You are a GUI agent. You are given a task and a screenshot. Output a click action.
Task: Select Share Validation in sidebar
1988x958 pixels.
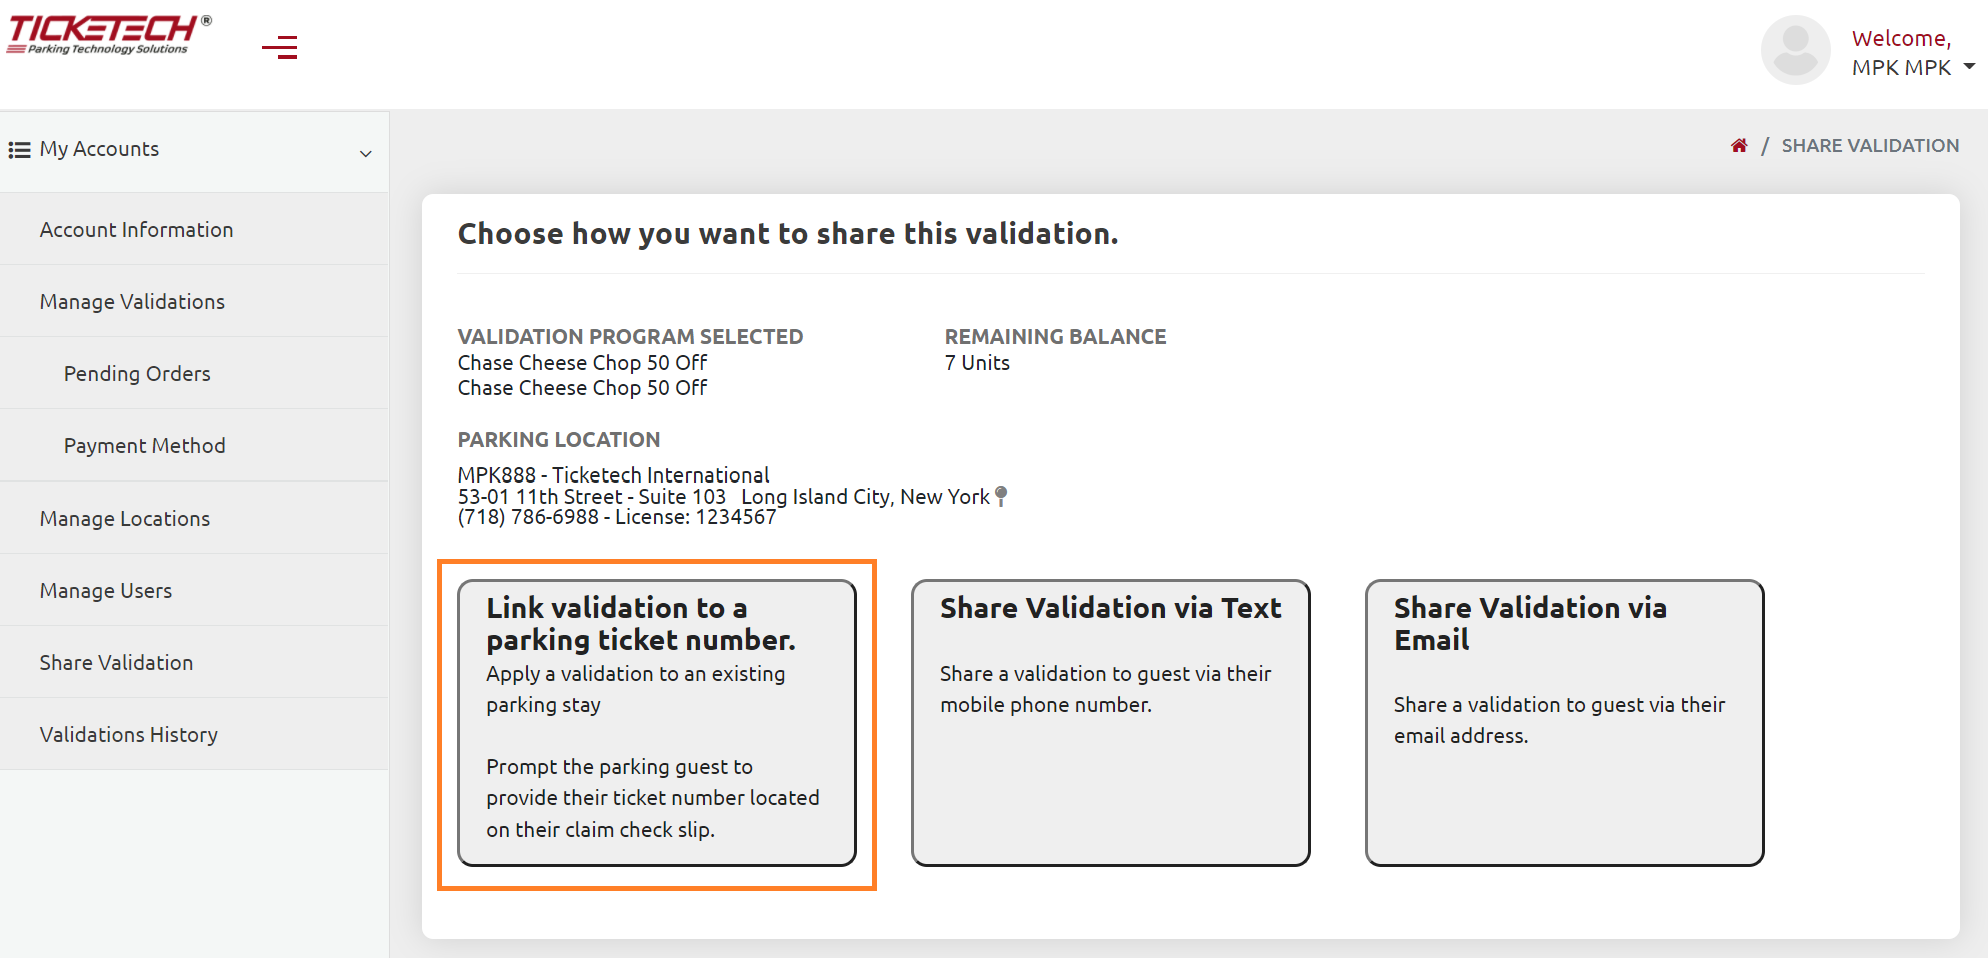coord(194,662)
